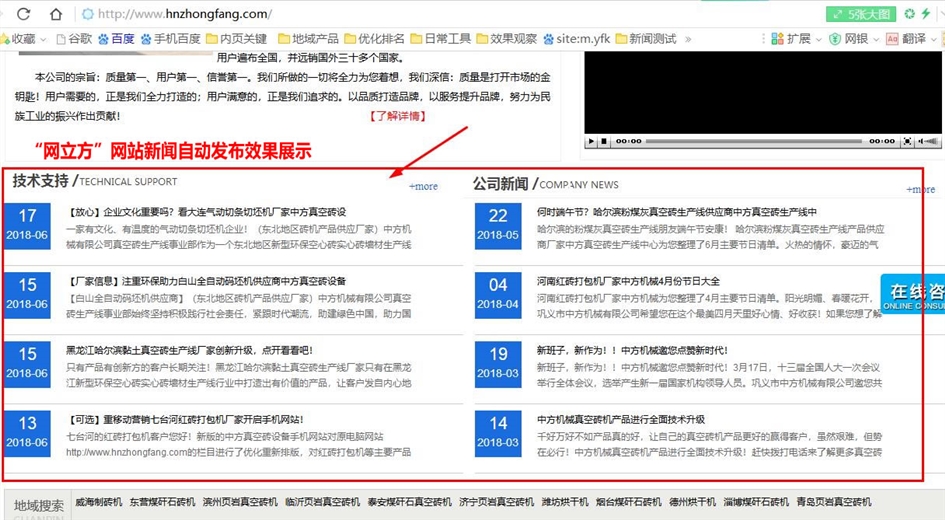The width and height of the screenshot is (945, 520).
Task: Stop the video with the square button
Action: click(x=603, y=141)
